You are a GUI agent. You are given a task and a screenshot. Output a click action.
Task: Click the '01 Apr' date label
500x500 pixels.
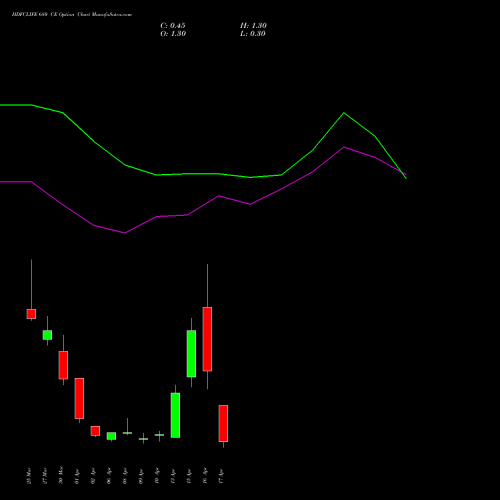point(77,477)
